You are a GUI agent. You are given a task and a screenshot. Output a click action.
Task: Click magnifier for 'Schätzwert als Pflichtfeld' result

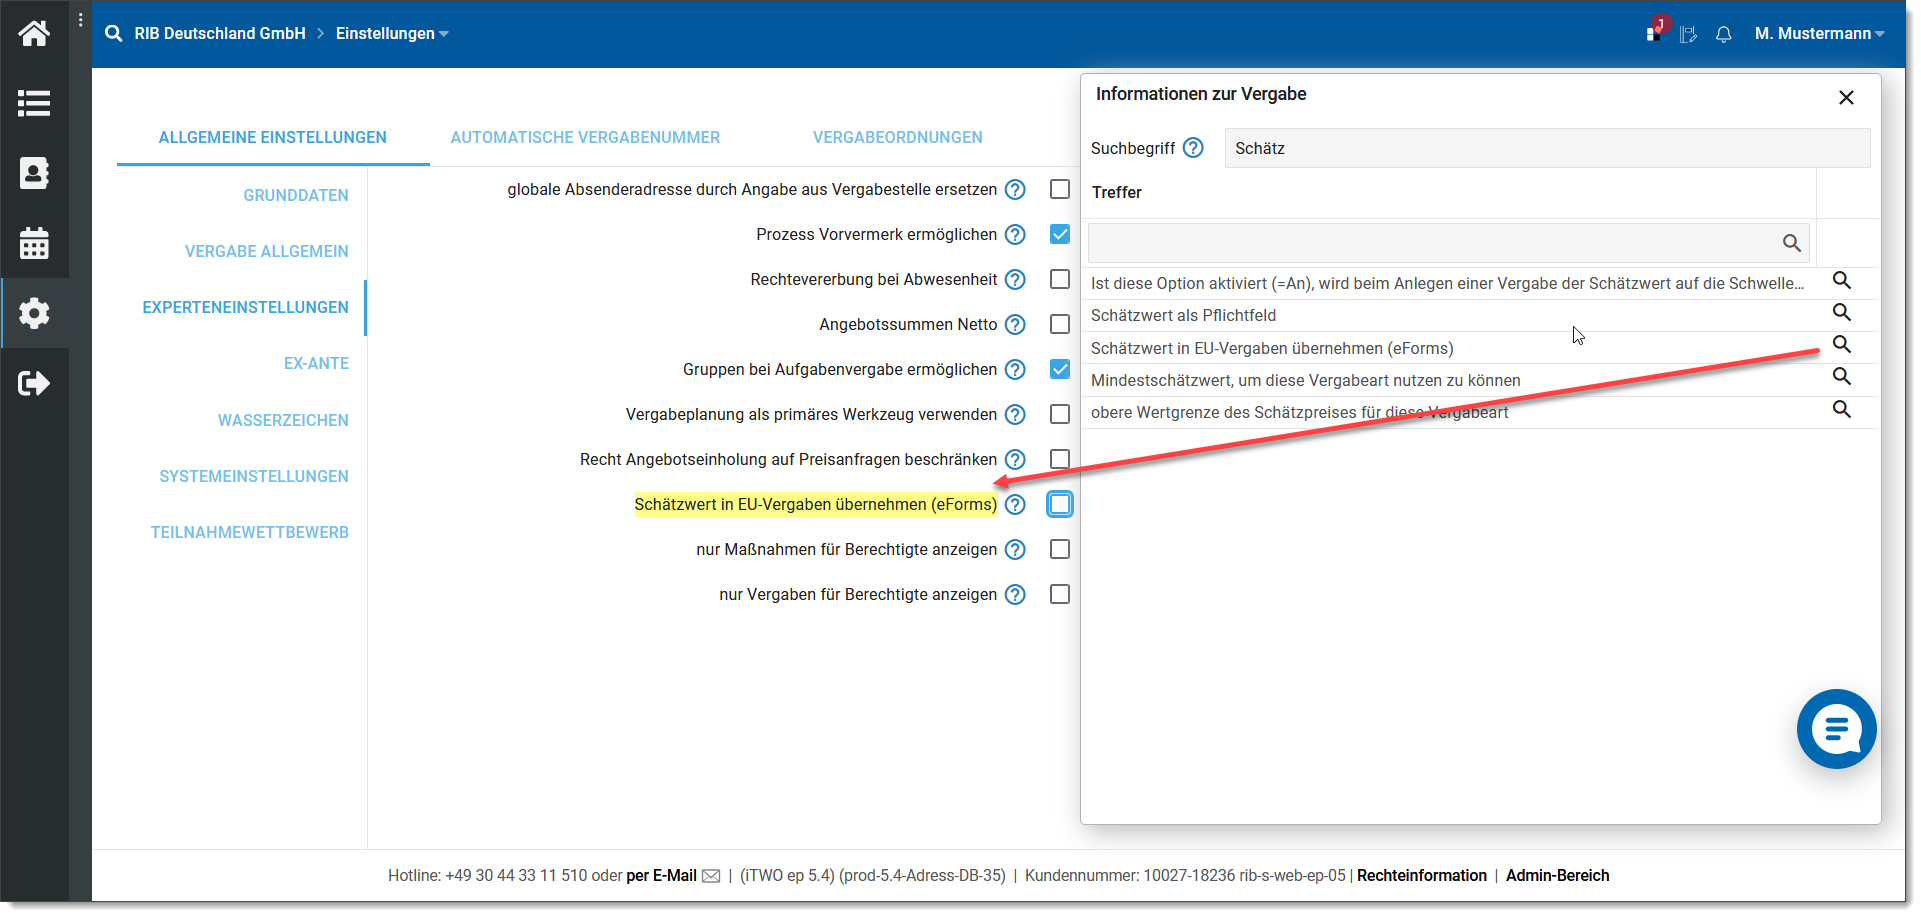pyautogui.click(x=1841, y=312)
